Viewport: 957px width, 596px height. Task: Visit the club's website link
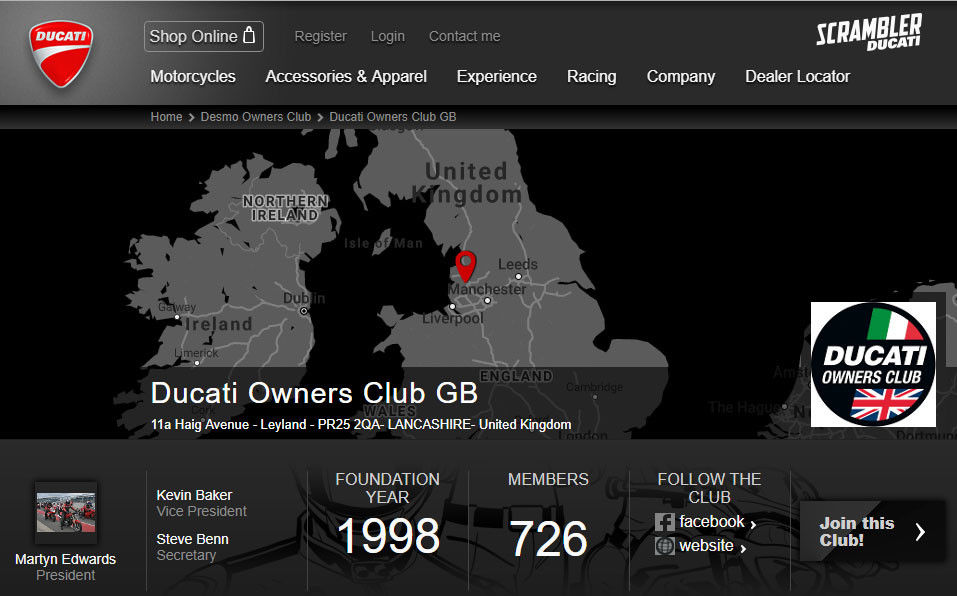point(706,545)
